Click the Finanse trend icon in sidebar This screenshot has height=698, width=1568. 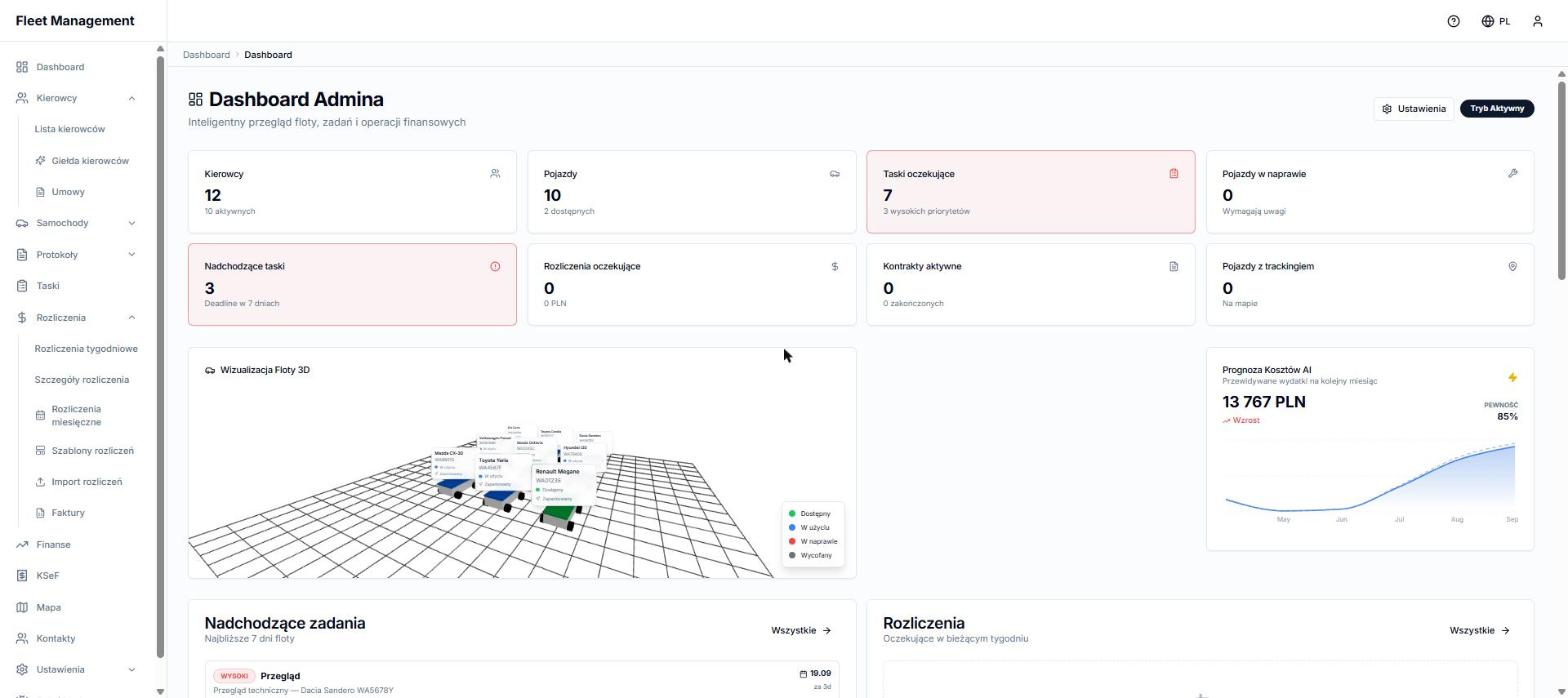[22, 545]
